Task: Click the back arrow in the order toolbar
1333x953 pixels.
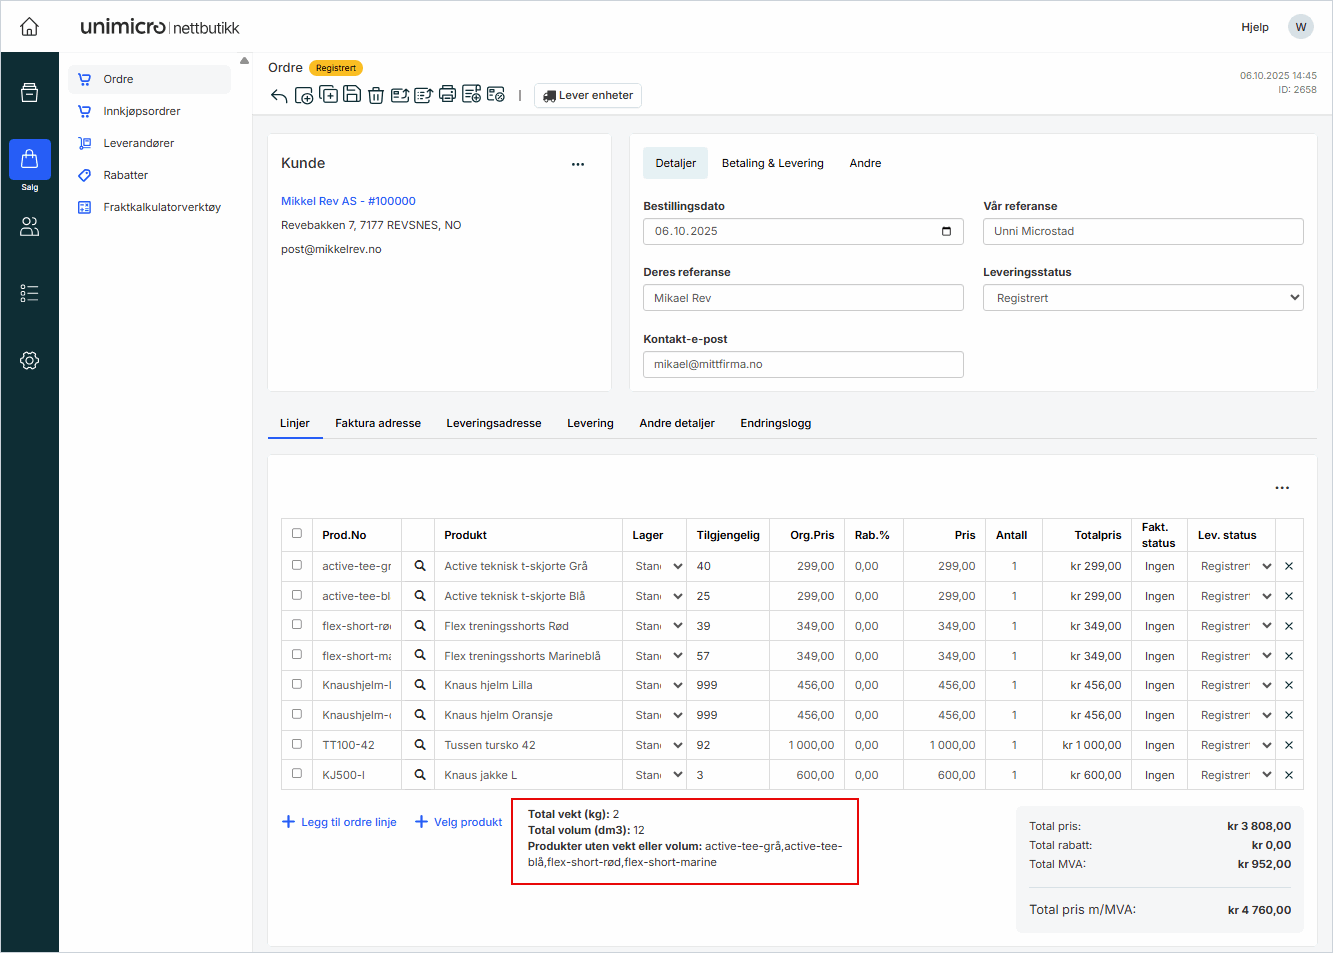Action: 279,96
